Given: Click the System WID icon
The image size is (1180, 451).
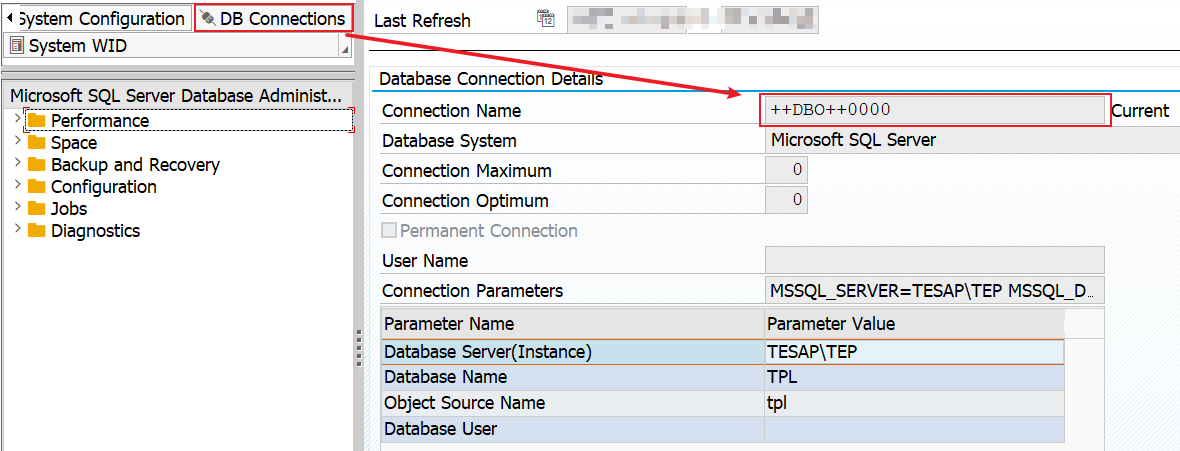Looking at the screenshot, I should point(17,46).
